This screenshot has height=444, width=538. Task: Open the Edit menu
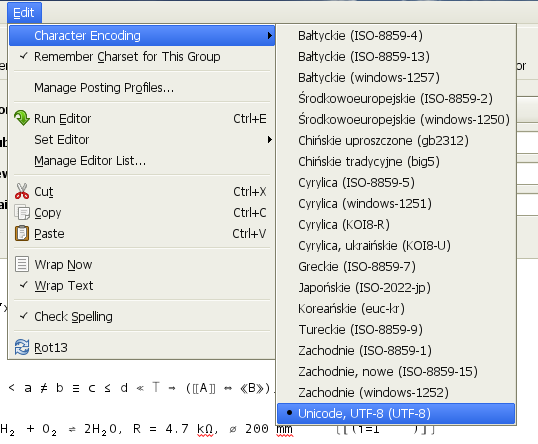click(x=24, y=13)
